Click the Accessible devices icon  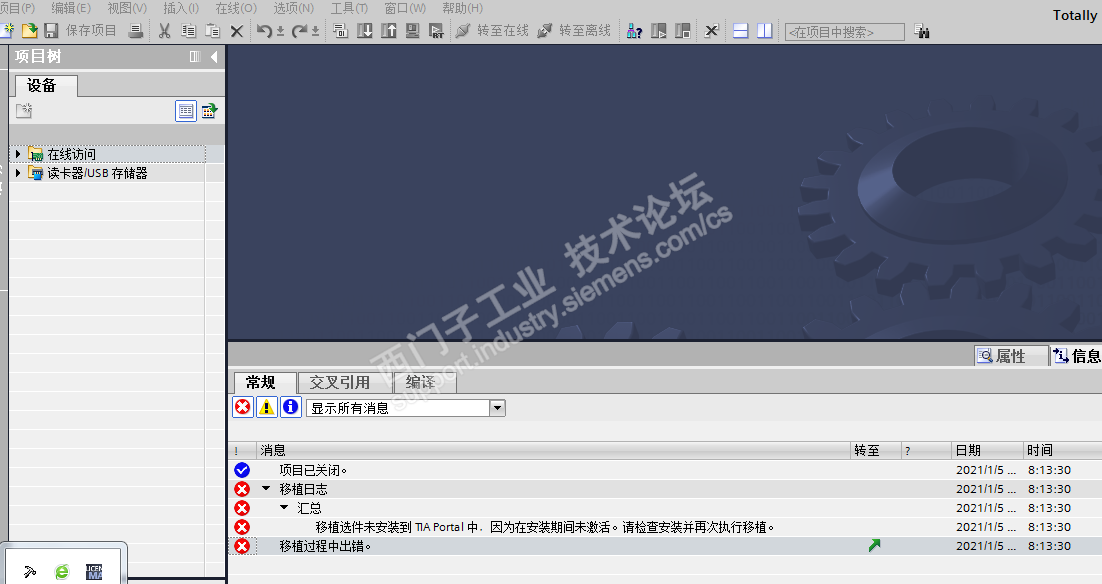(634, 30)
